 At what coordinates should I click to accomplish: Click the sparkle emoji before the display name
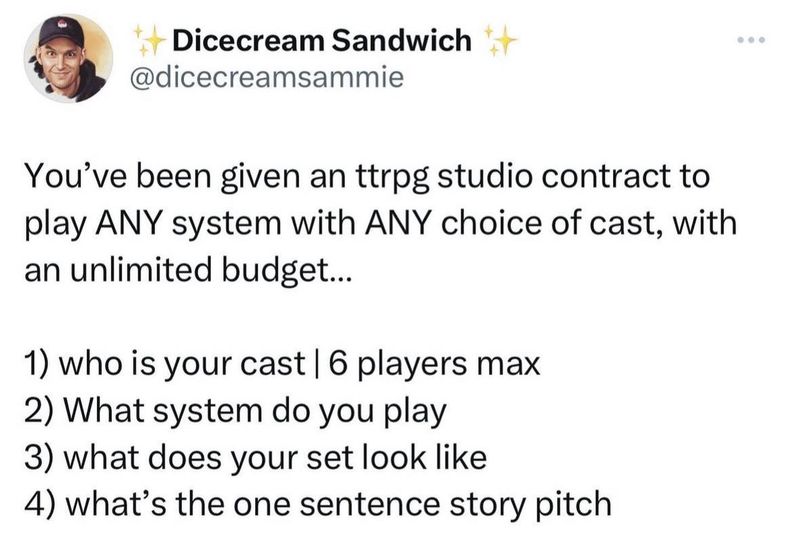[149, 40]
